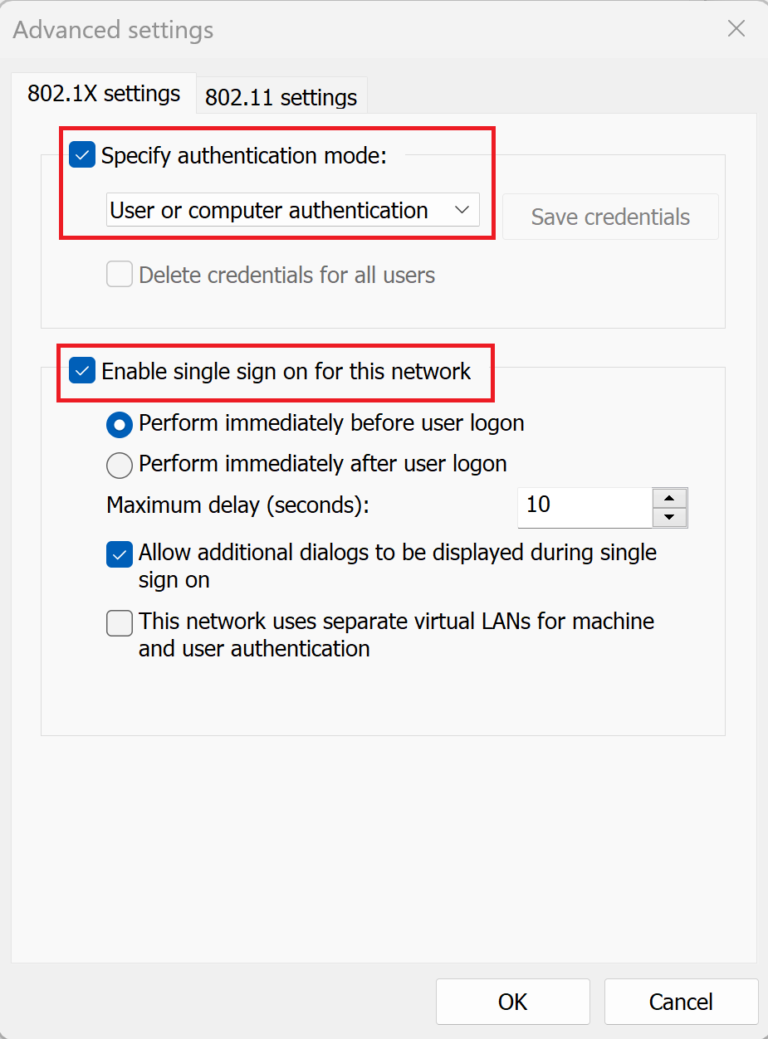Screen dimensions: 768x1039
Task: Cancel the Advanced settings dialog
Action: click(681, 1001)
